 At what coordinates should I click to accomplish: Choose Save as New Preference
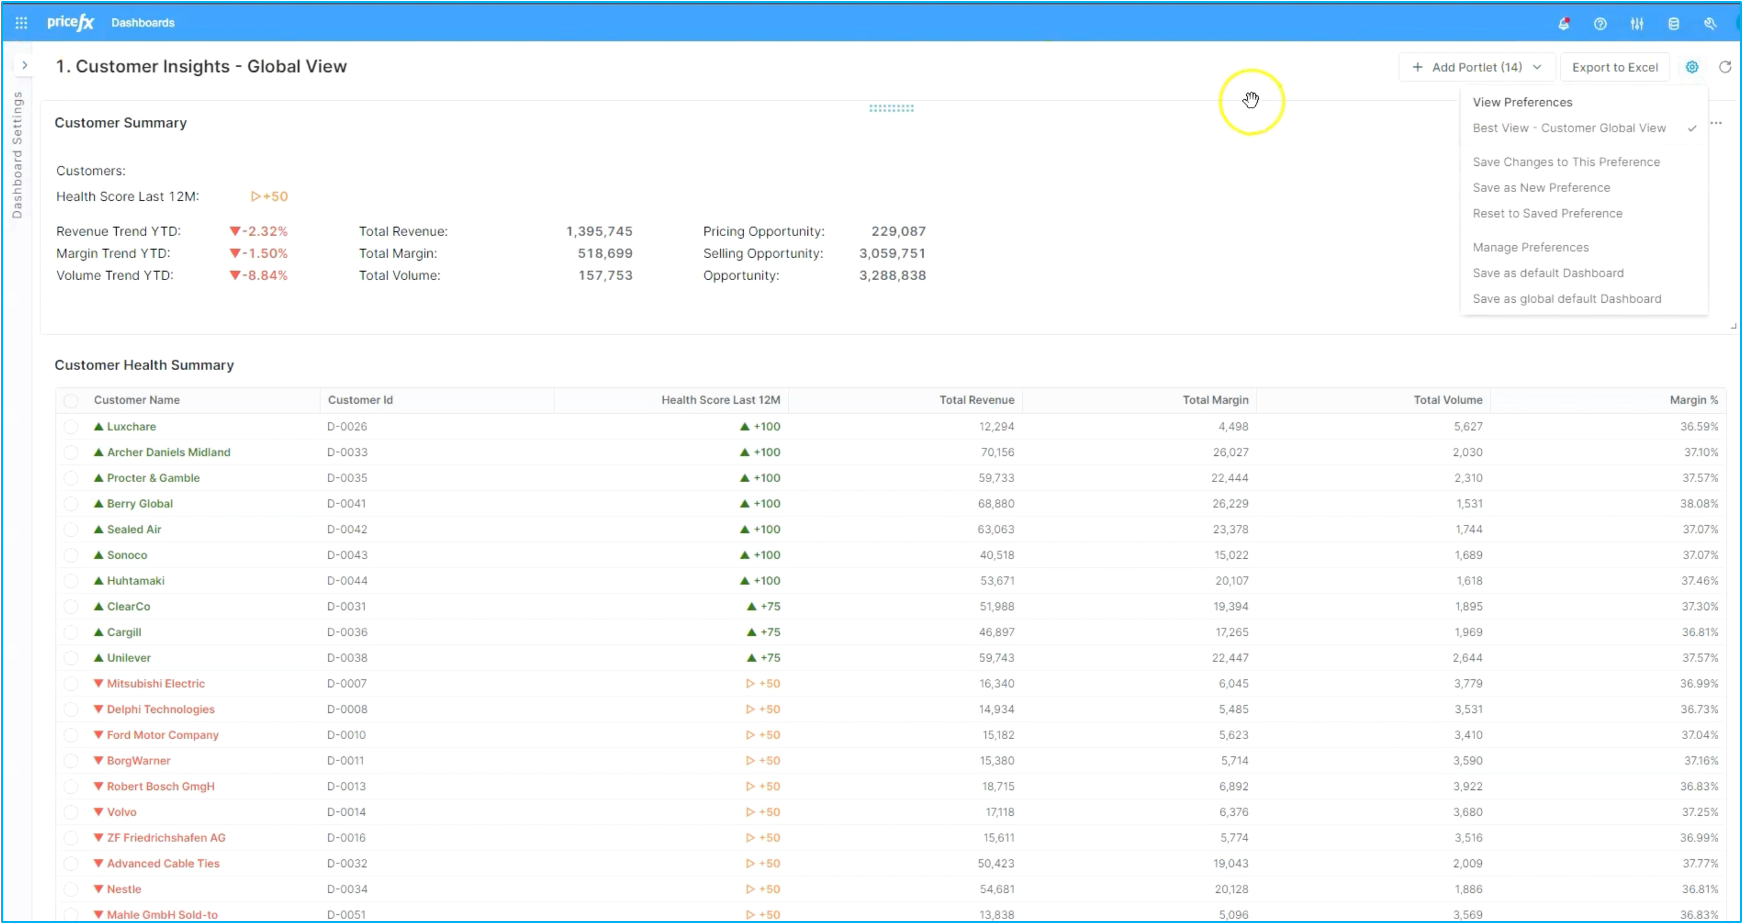coord(1541,188)
